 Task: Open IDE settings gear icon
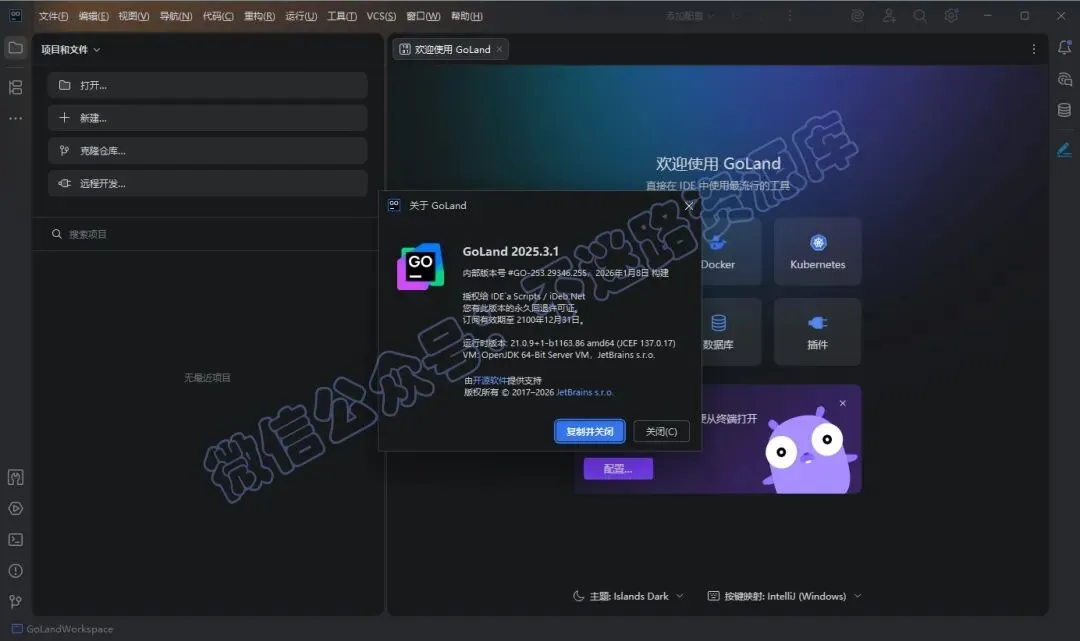click(x=951, y=16)
